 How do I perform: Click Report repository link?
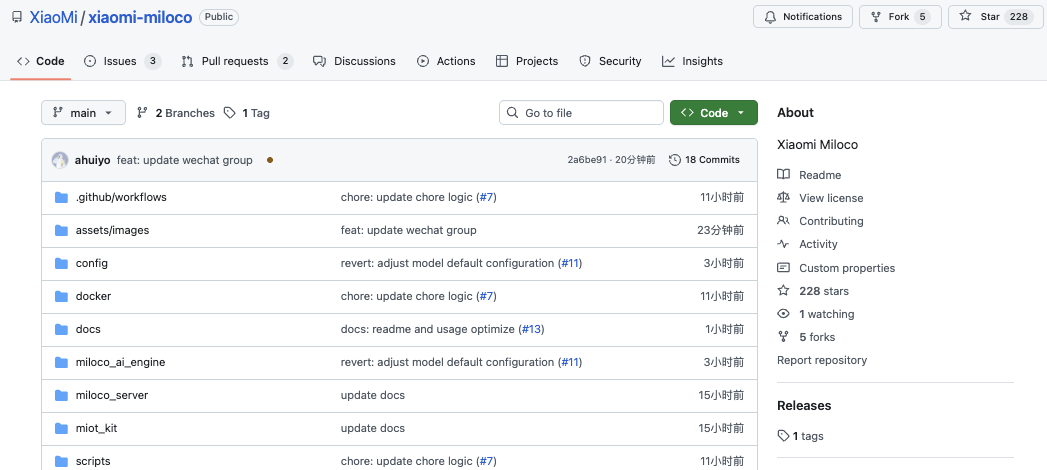822,360
